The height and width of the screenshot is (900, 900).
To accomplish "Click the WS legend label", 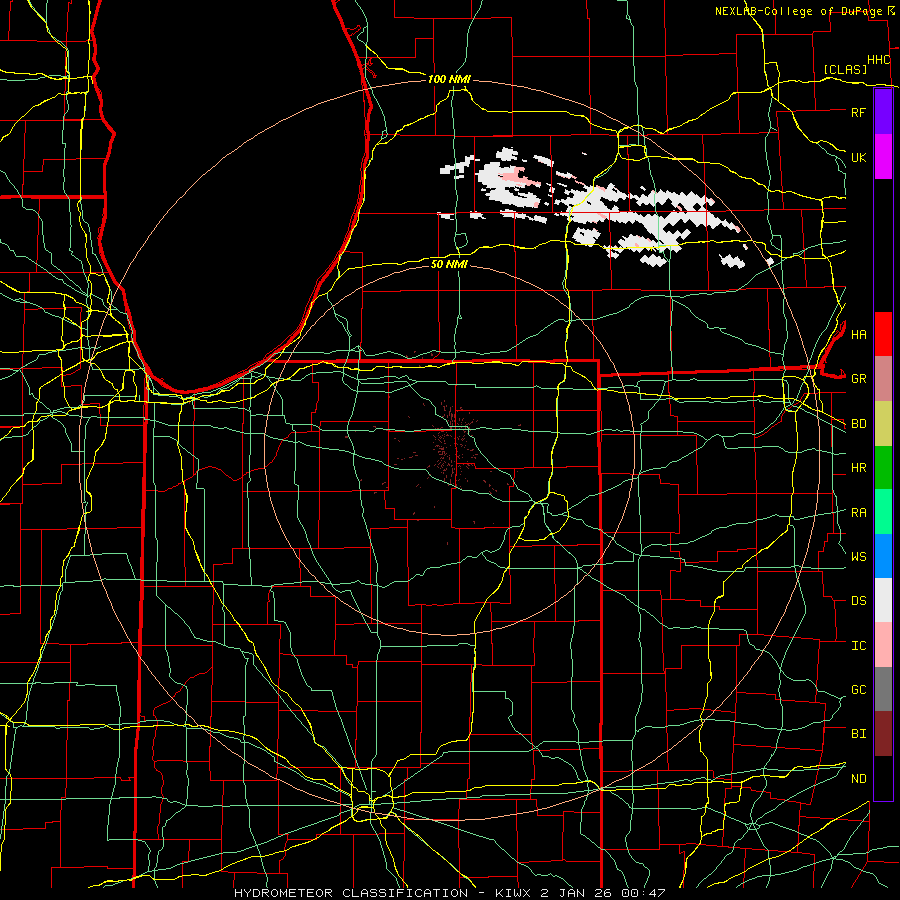I will click(858, 557).
